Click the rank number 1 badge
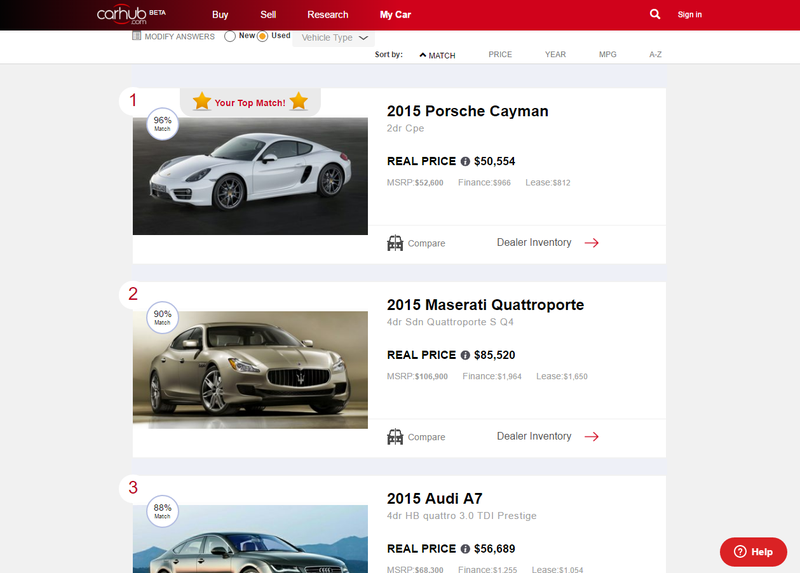This screenshot has width=800, height=573. click(133, 100)
